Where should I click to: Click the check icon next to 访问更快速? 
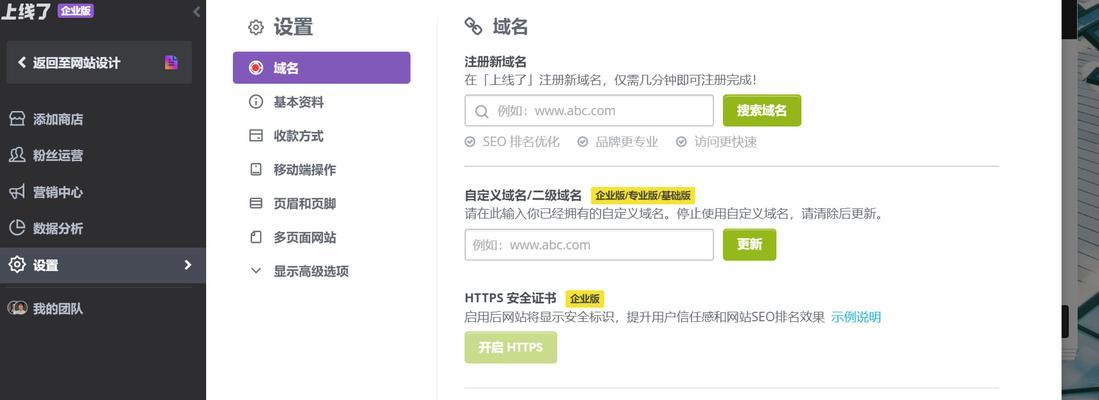[681, 142]
